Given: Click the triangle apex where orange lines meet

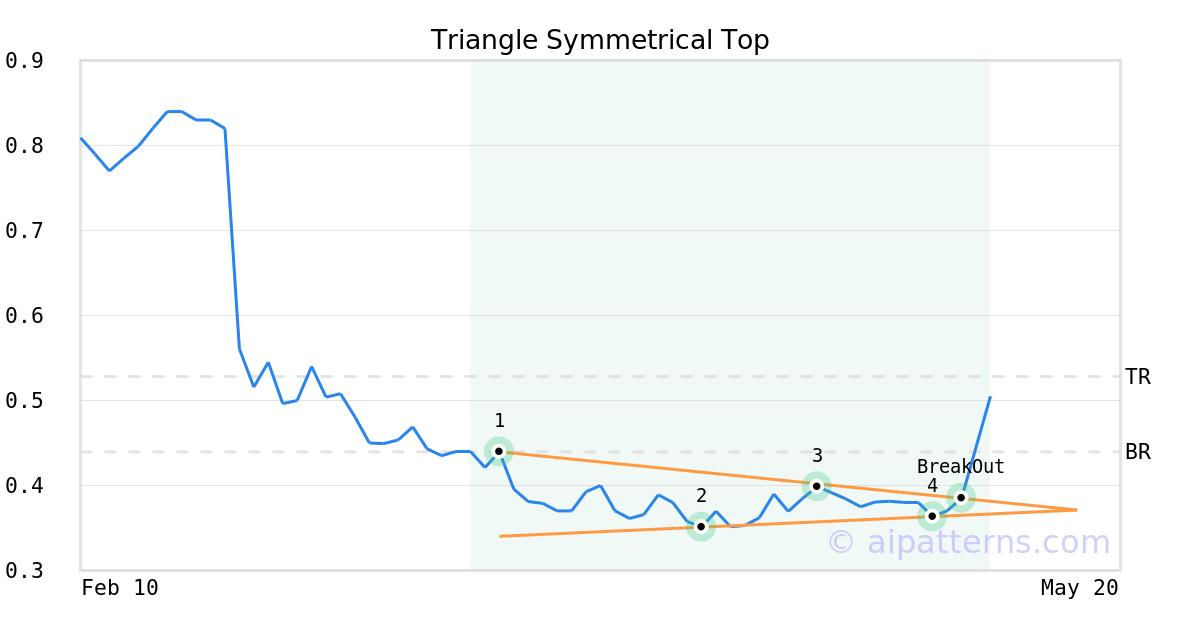Looking at the screenshot, I should 1076,510.
